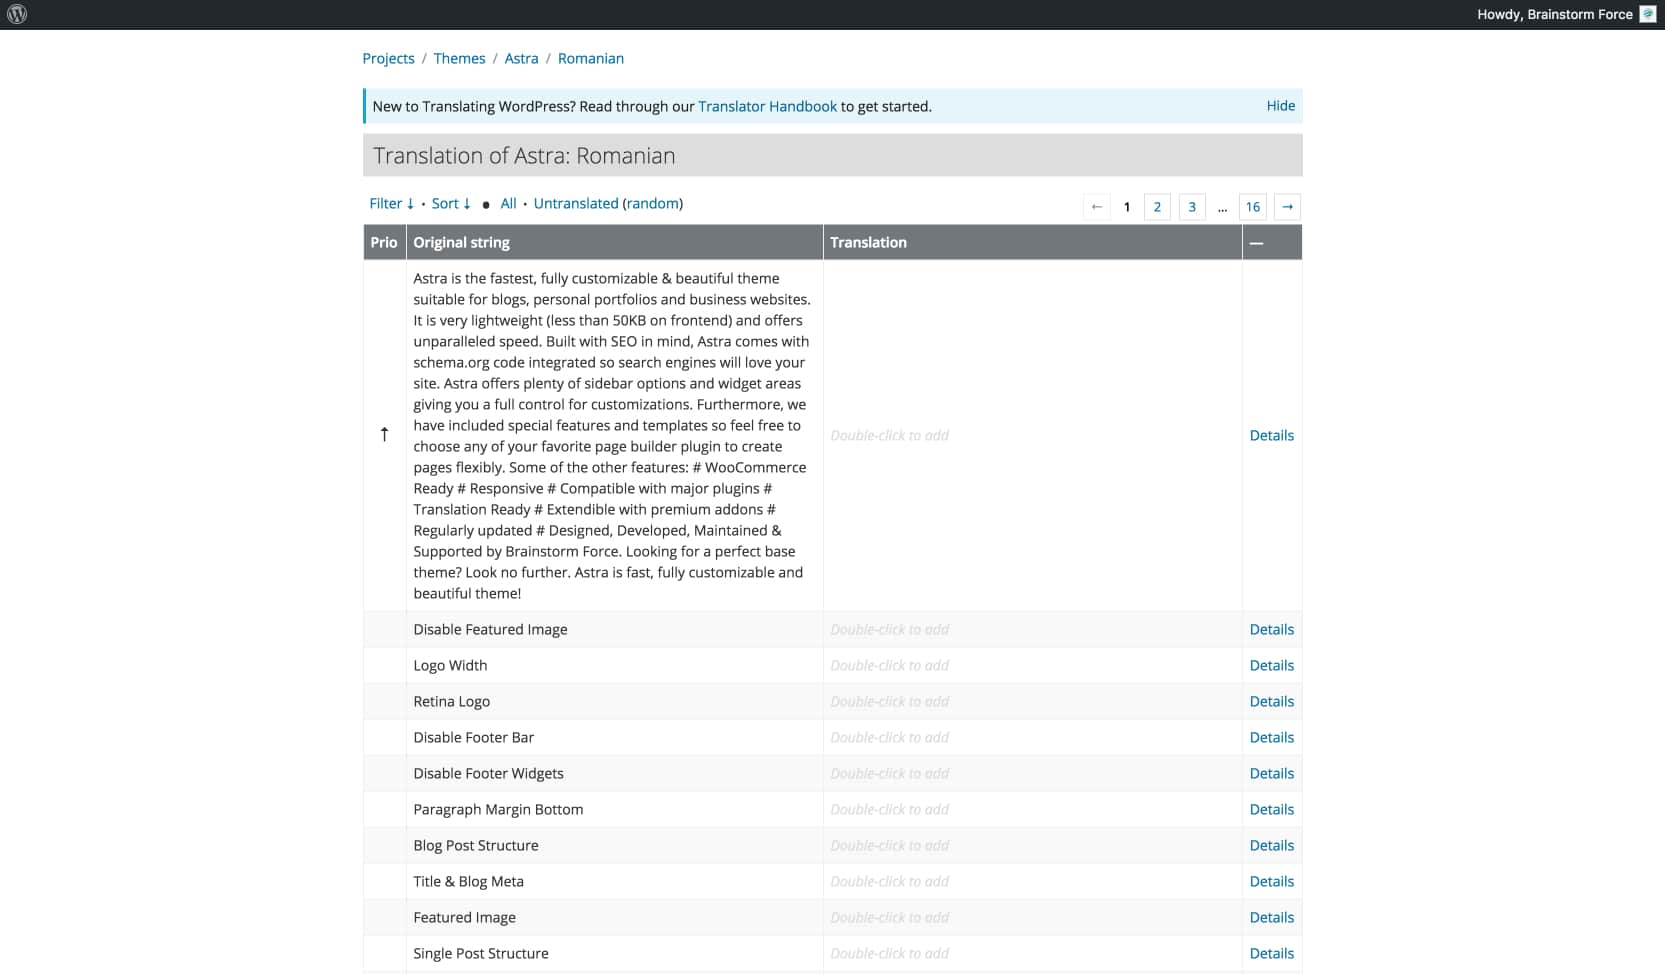
Task: Open Details for the Logo Width string
Action: [x=1271, y=665]
